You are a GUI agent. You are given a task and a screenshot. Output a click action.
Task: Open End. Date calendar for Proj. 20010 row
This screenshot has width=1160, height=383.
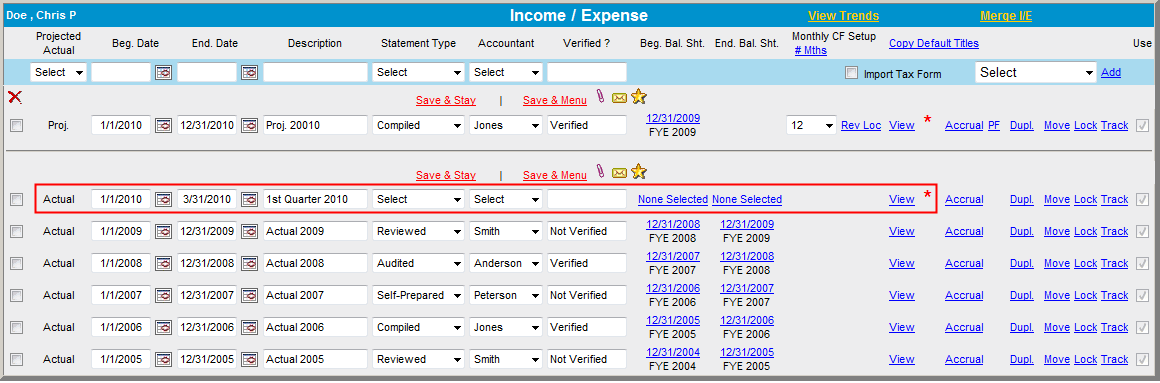point(250,126)
